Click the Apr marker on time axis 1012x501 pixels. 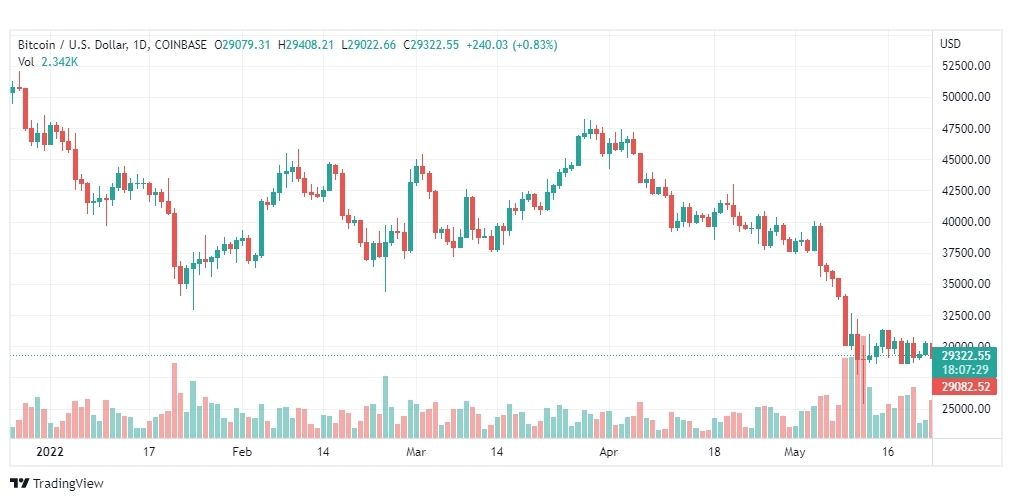click(609, 452)
